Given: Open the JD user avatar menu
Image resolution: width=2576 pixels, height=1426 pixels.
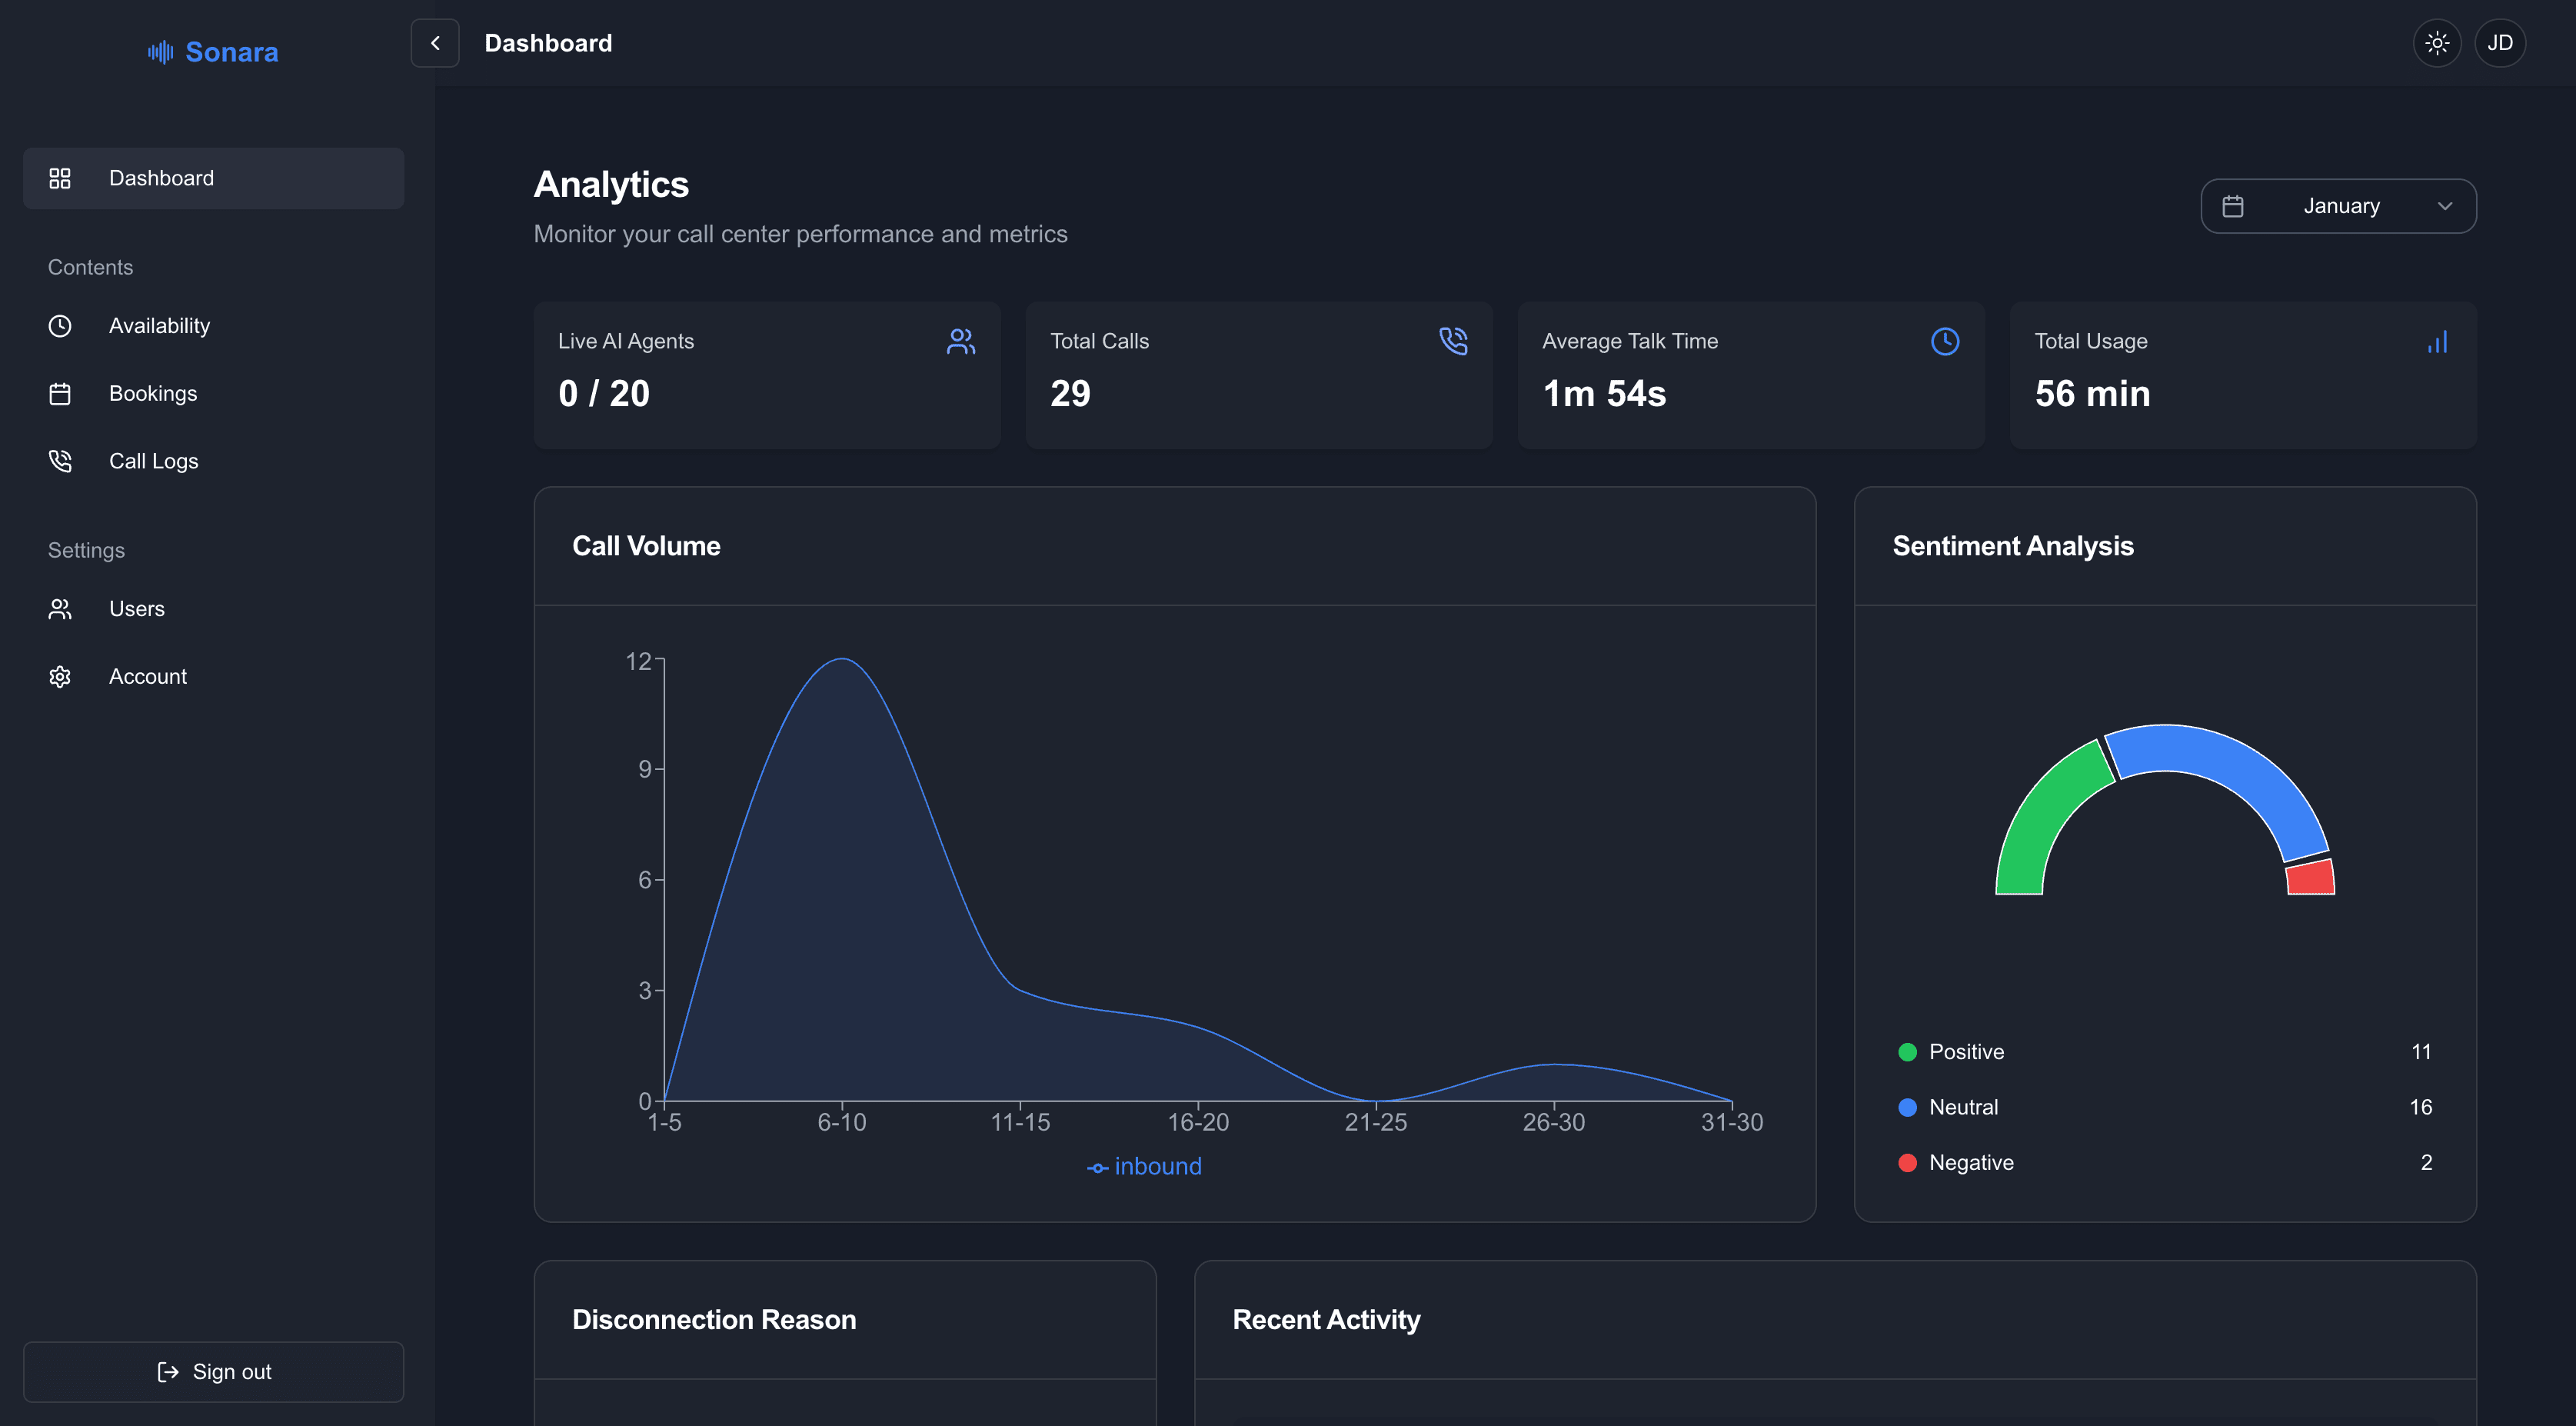Looking at the screenshot, I should pos(2500,43).
